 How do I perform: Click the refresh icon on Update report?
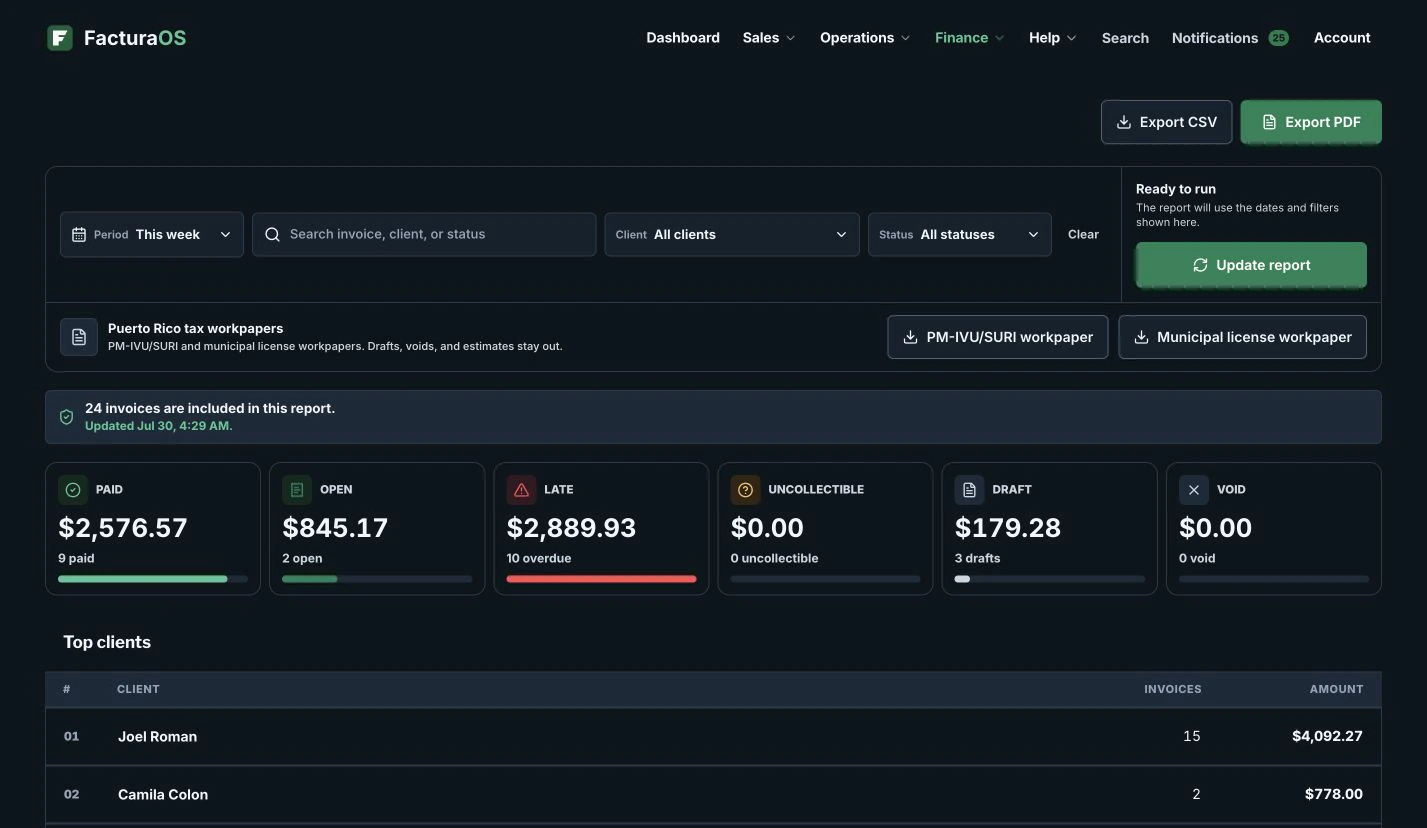tap(1200, 265)
